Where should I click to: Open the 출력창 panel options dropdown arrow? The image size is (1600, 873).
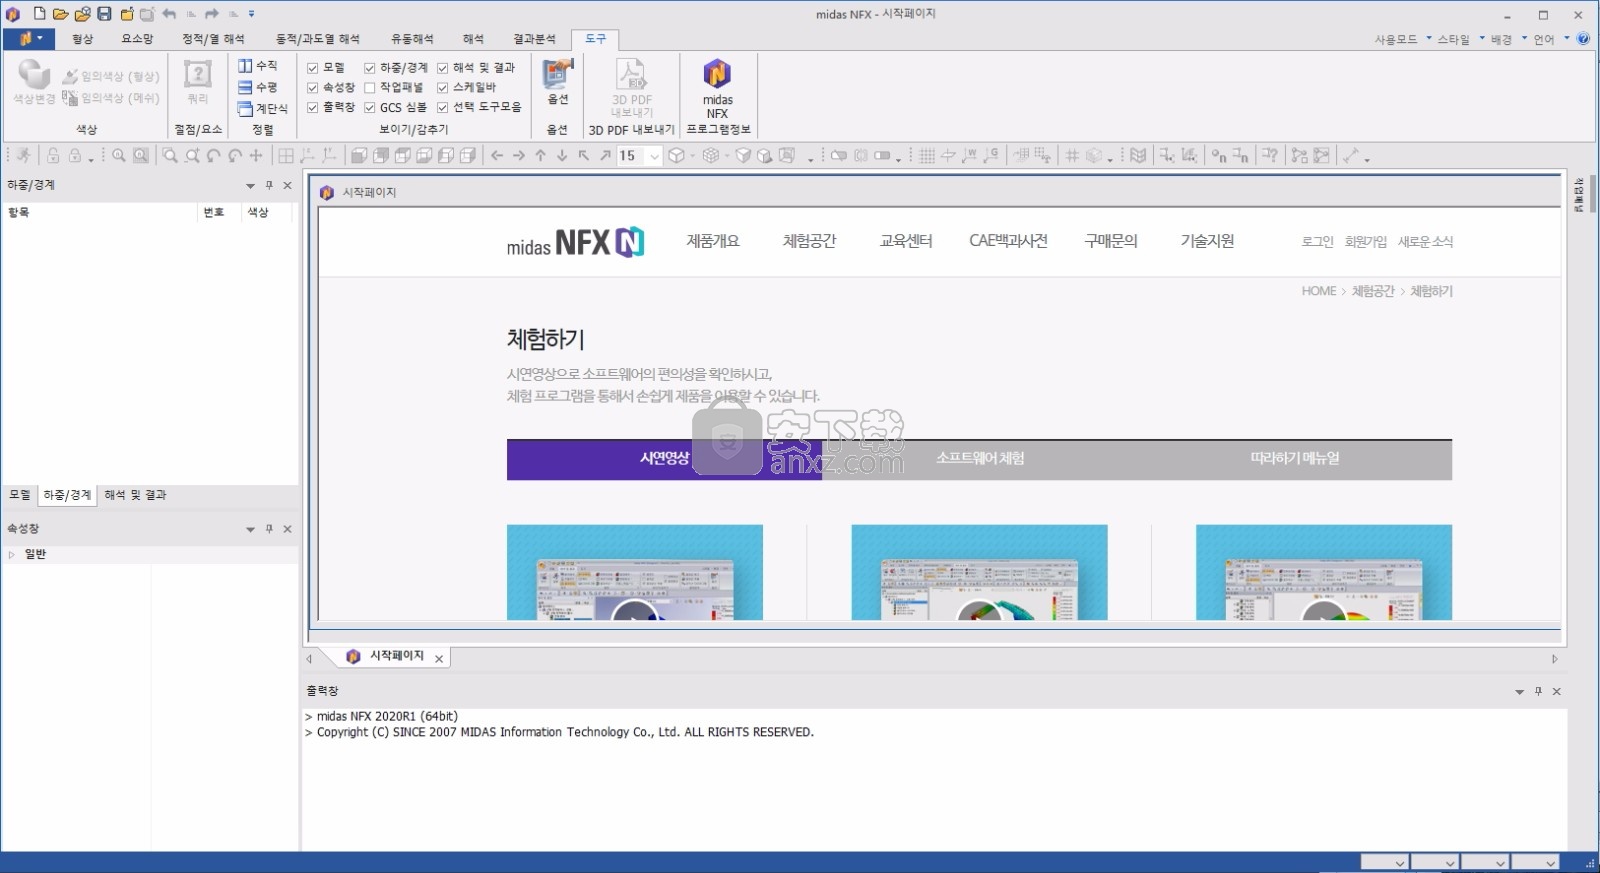pyautogui.click(x=1519, y=692)
